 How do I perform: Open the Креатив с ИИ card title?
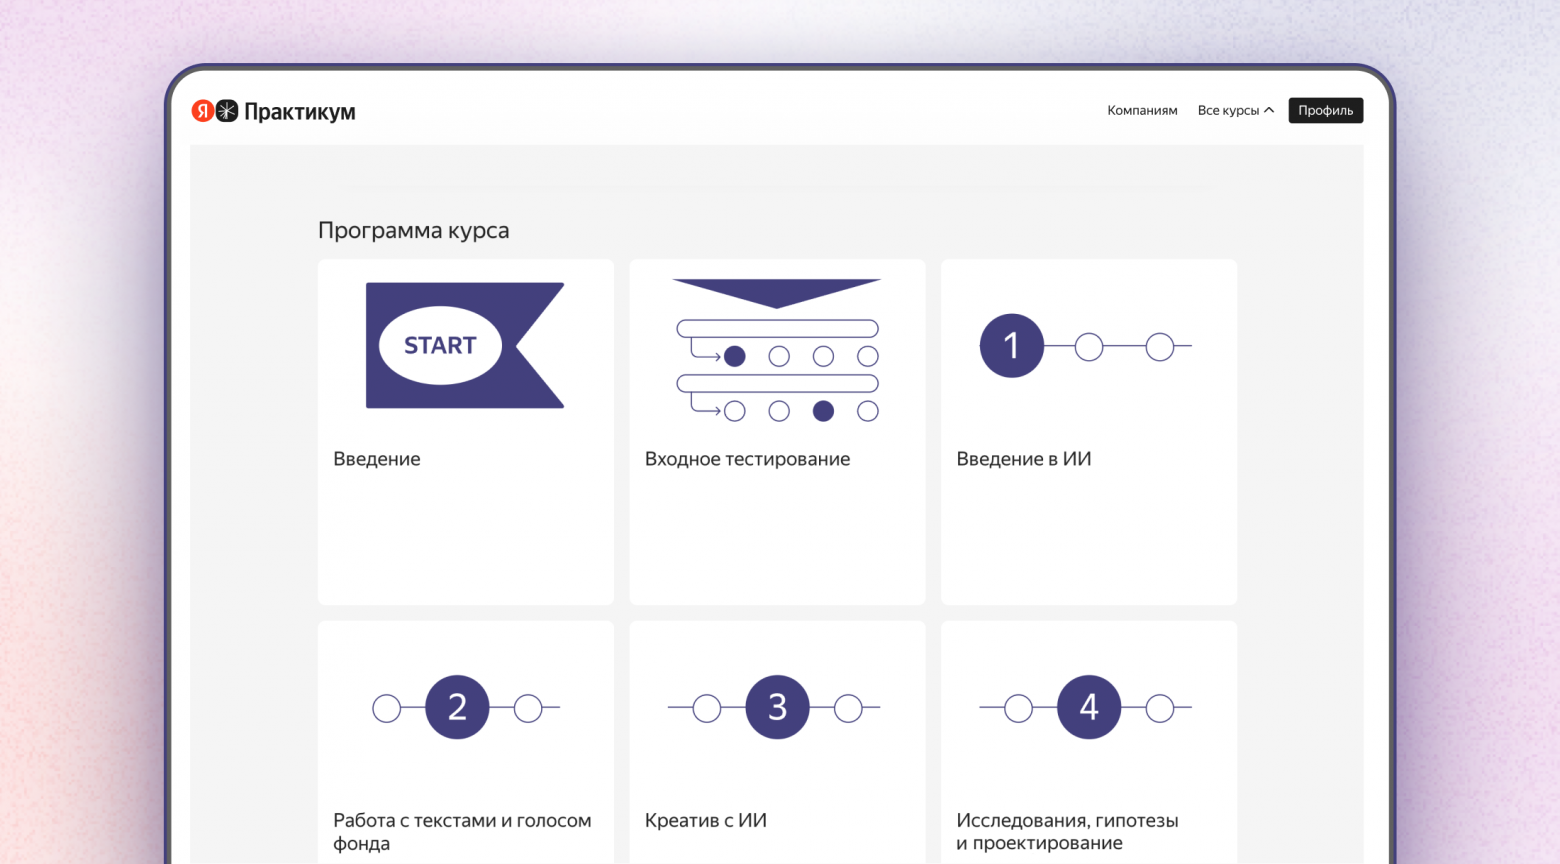(x=706, y=821)
